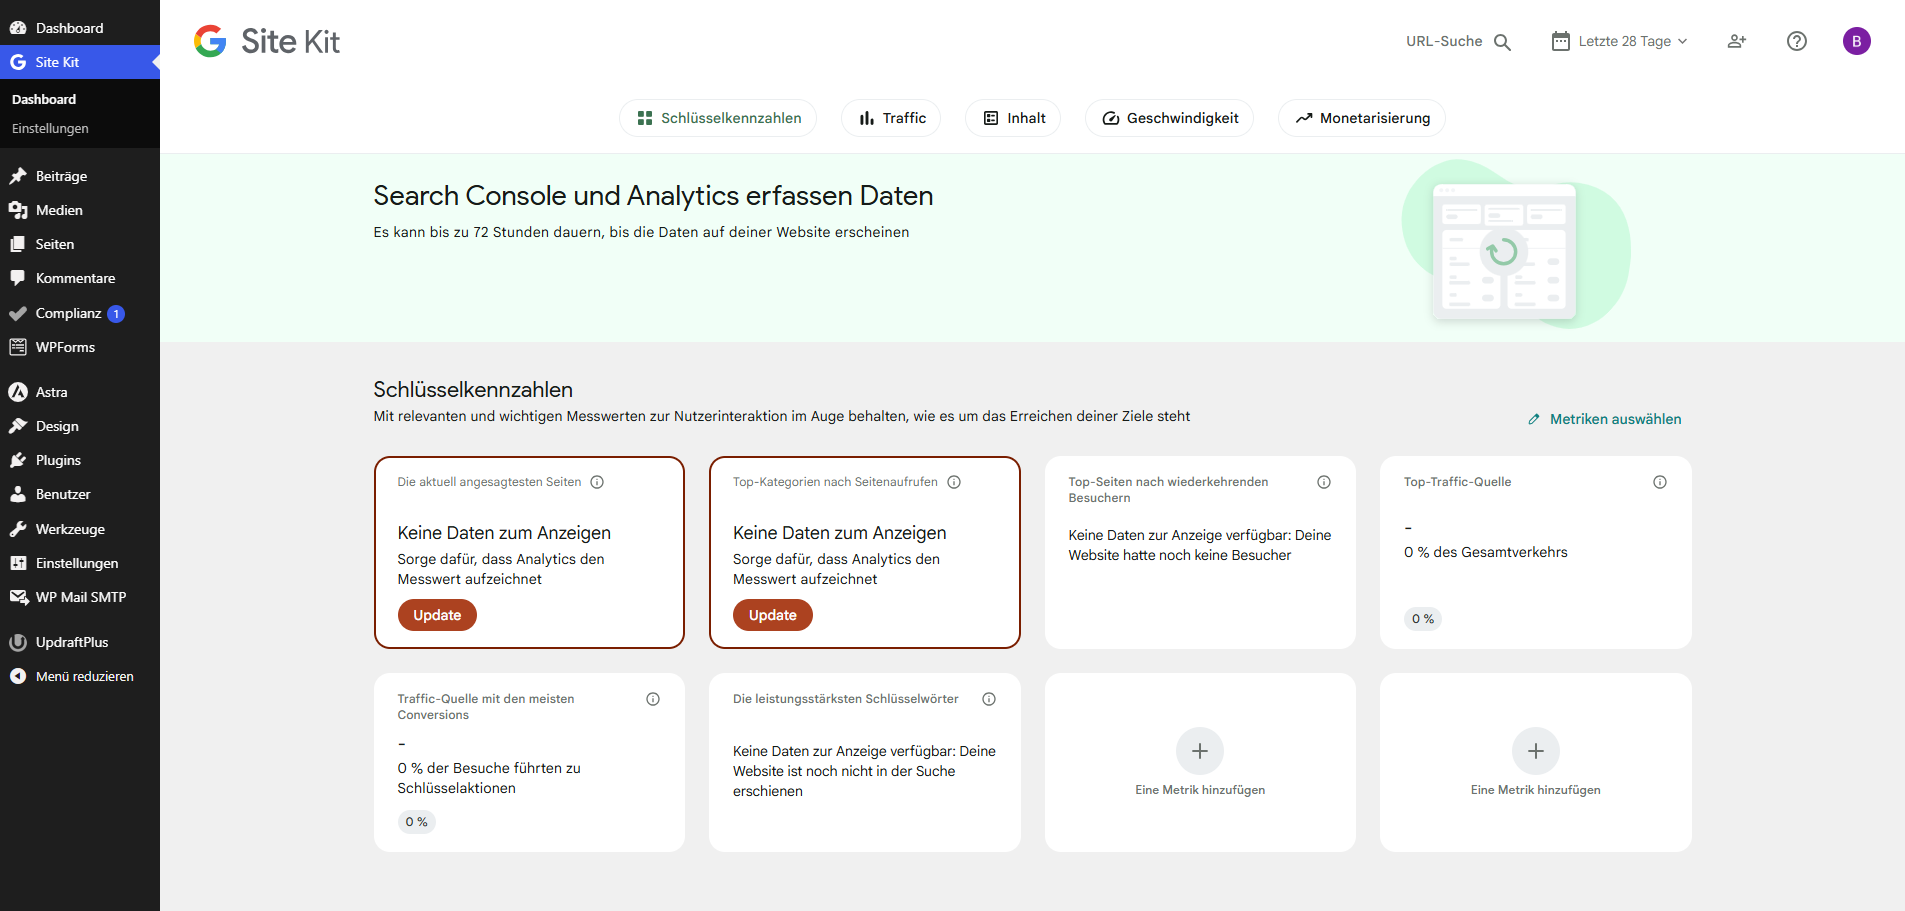The width and height of the screenshot is (1905, 911).
Task: Open Plugins in the sidebar
Action: 80,460
